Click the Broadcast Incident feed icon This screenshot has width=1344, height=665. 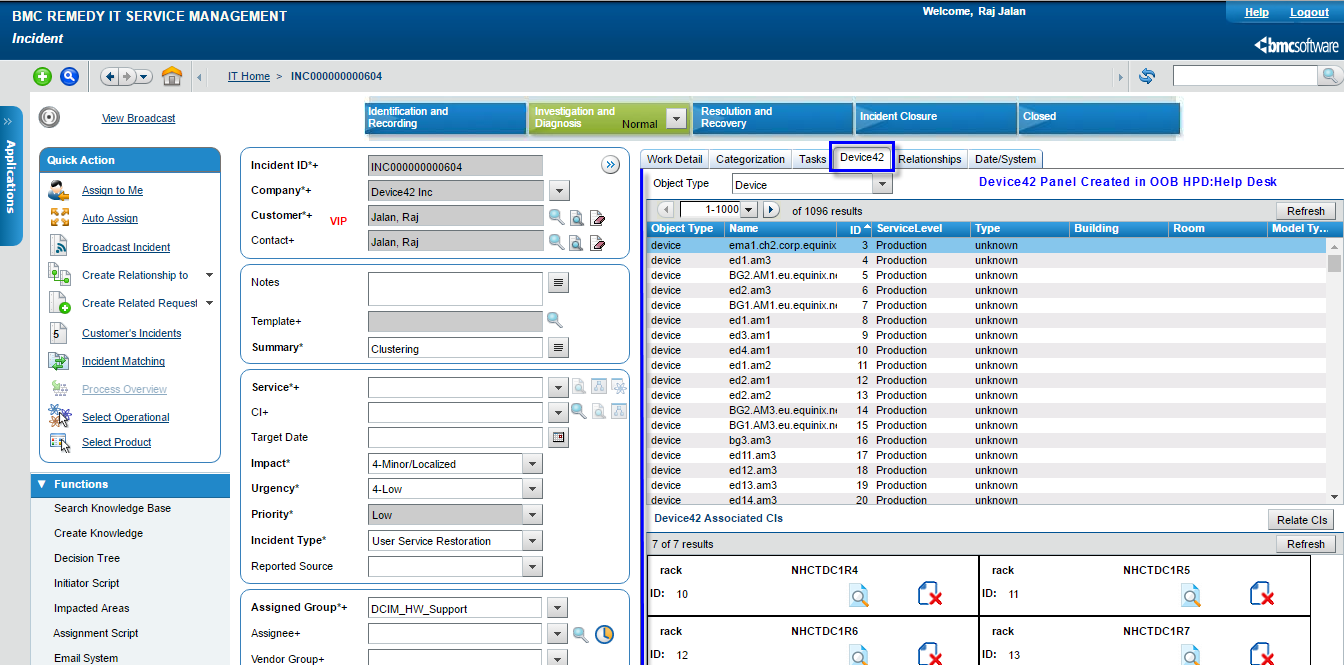(x=59, y=247)
